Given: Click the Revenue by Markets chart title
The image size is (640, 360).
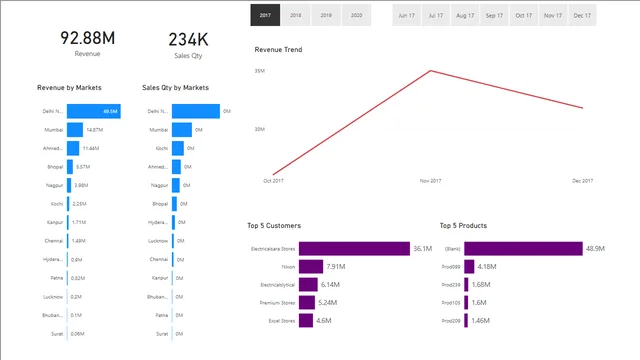Looking at the screenshot, I should pyautogui.click(x=69, y=87).
